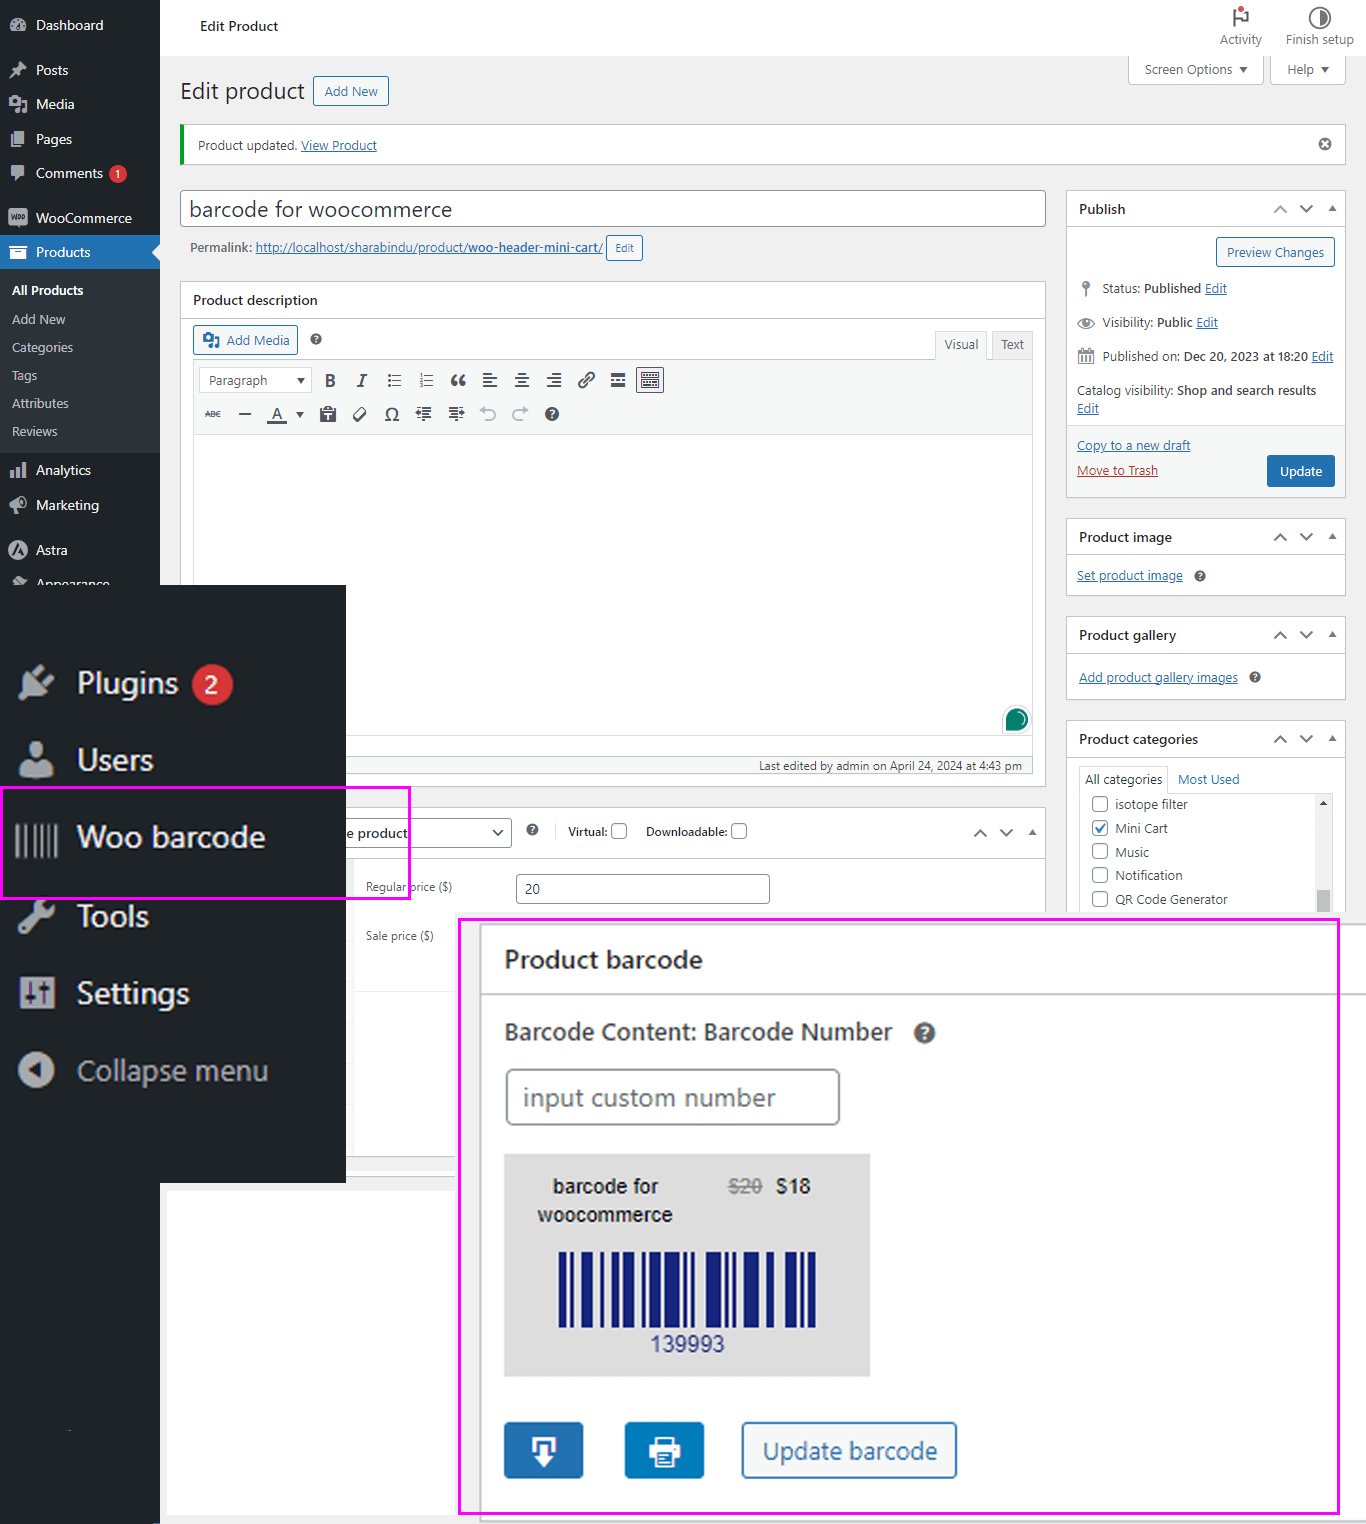The image size is (1366, 1524).
Task: Check the QR Code Generator category
Action: click(x=1100, y=899)
